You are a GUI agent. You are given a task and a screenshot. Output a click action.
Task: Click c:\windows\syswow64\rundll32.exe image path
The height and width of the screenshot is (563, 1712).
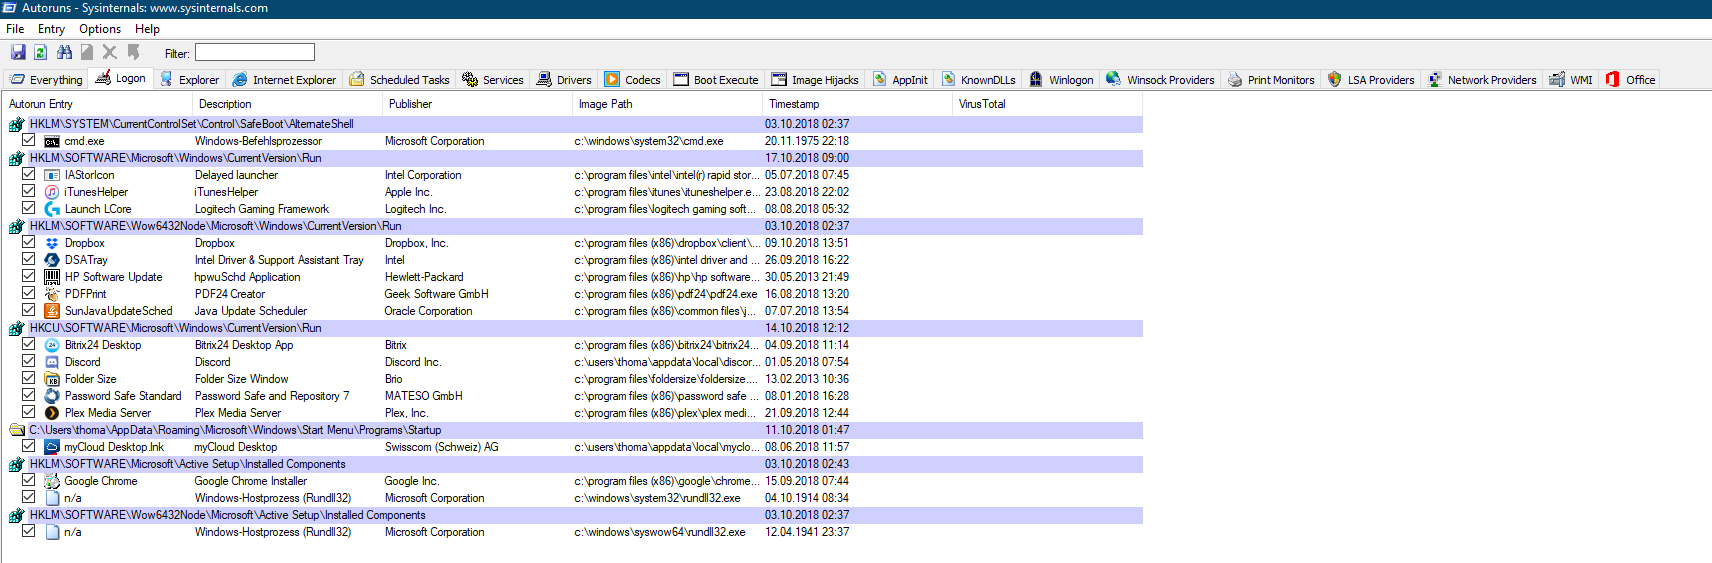[x=660, y=532]
